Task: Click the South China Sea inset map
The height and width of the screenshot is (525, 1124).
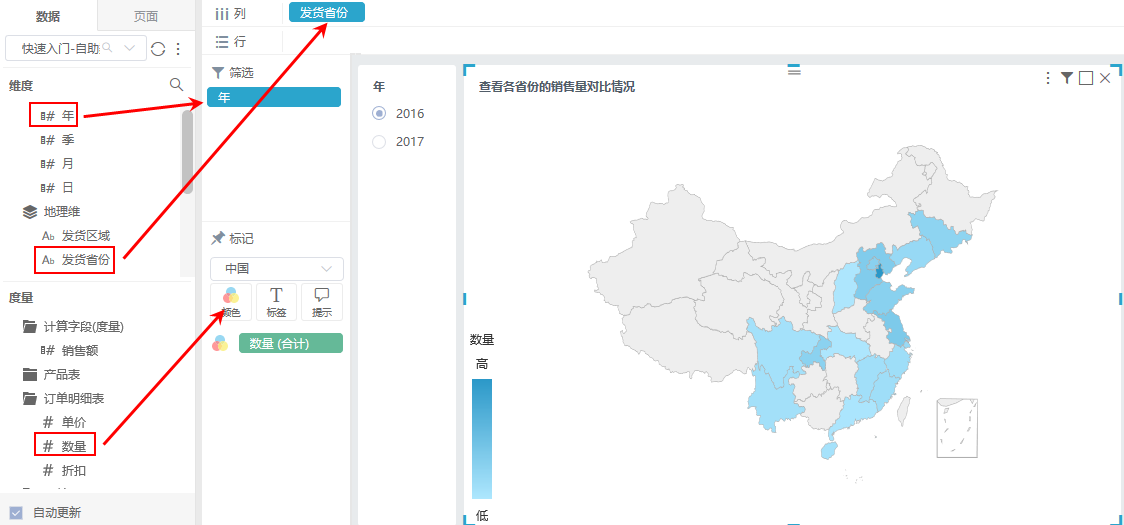Action: (x=957, y=428)
